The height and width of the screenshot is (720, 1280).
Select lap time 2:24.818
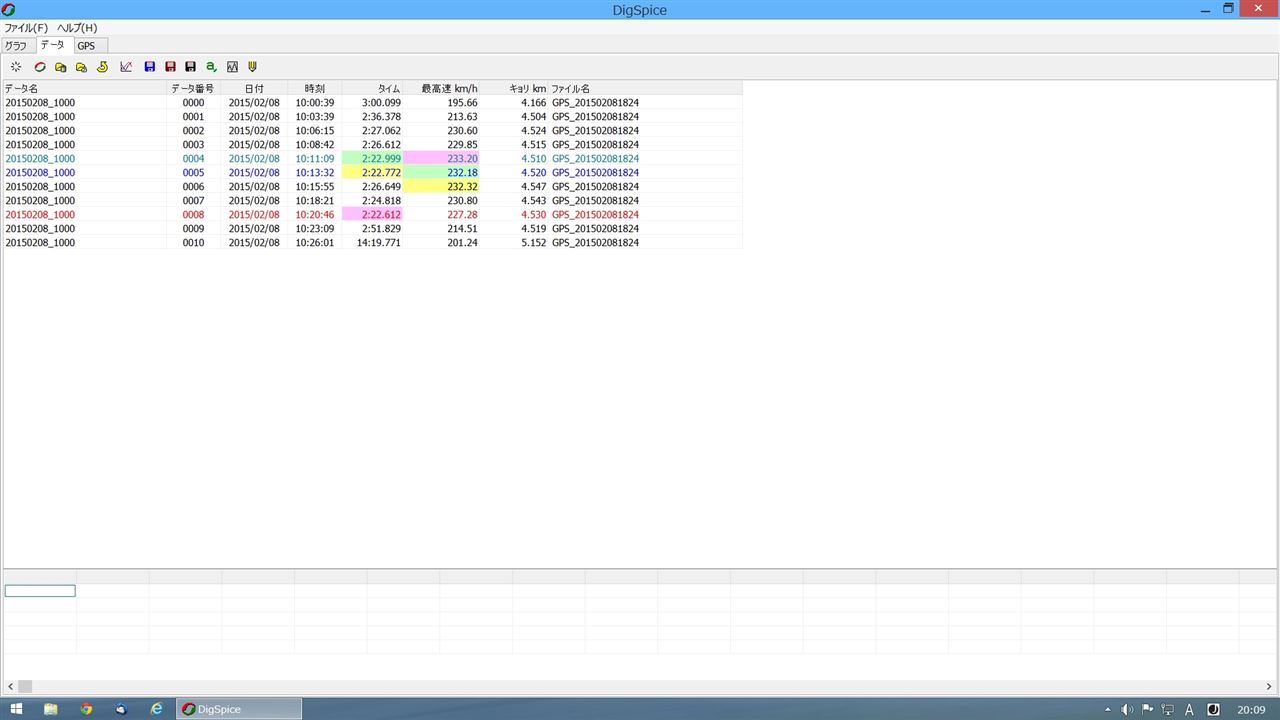point(381,201)
